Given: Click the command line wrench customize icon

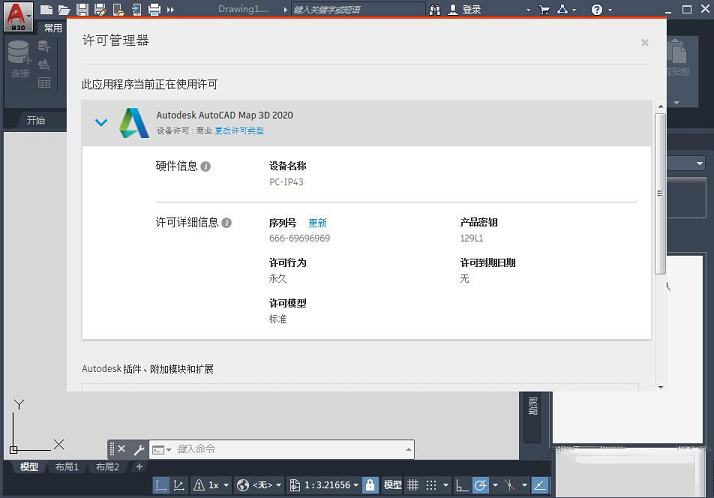Looking at the screenshot, I should click(139, 450).
